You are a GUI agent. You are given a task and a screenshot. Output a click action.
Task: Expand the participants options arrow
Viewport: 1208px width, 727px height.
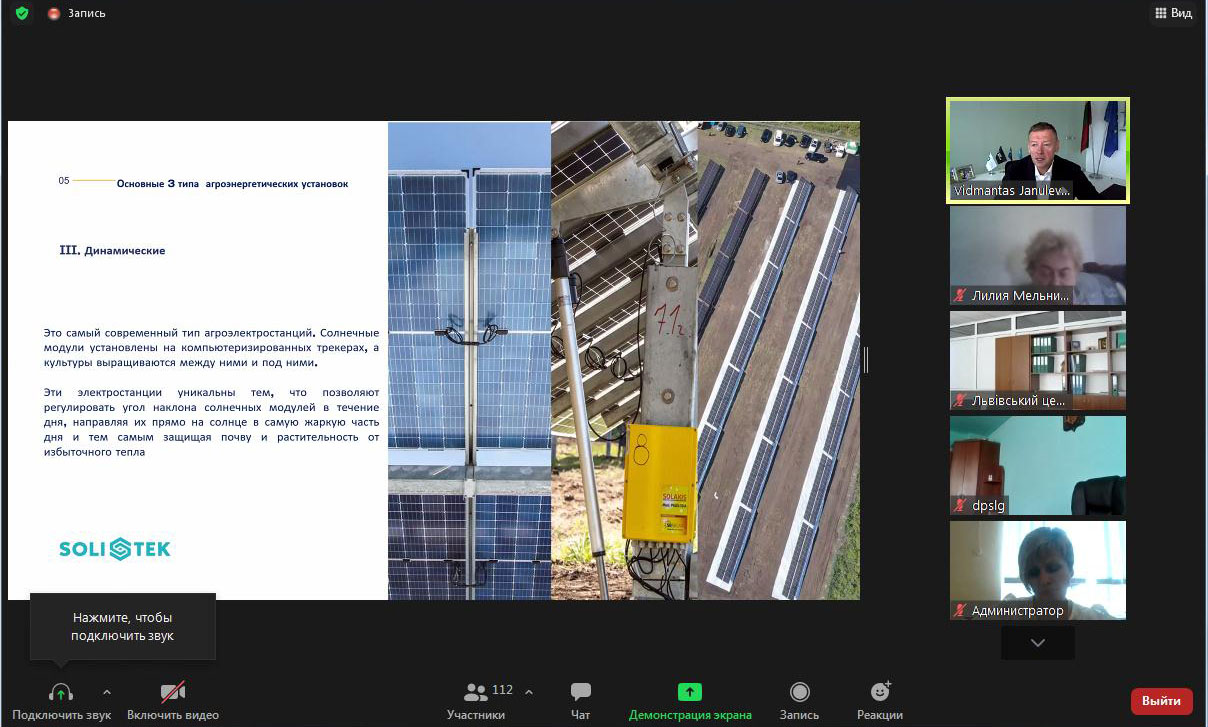[x=529, y=692]
